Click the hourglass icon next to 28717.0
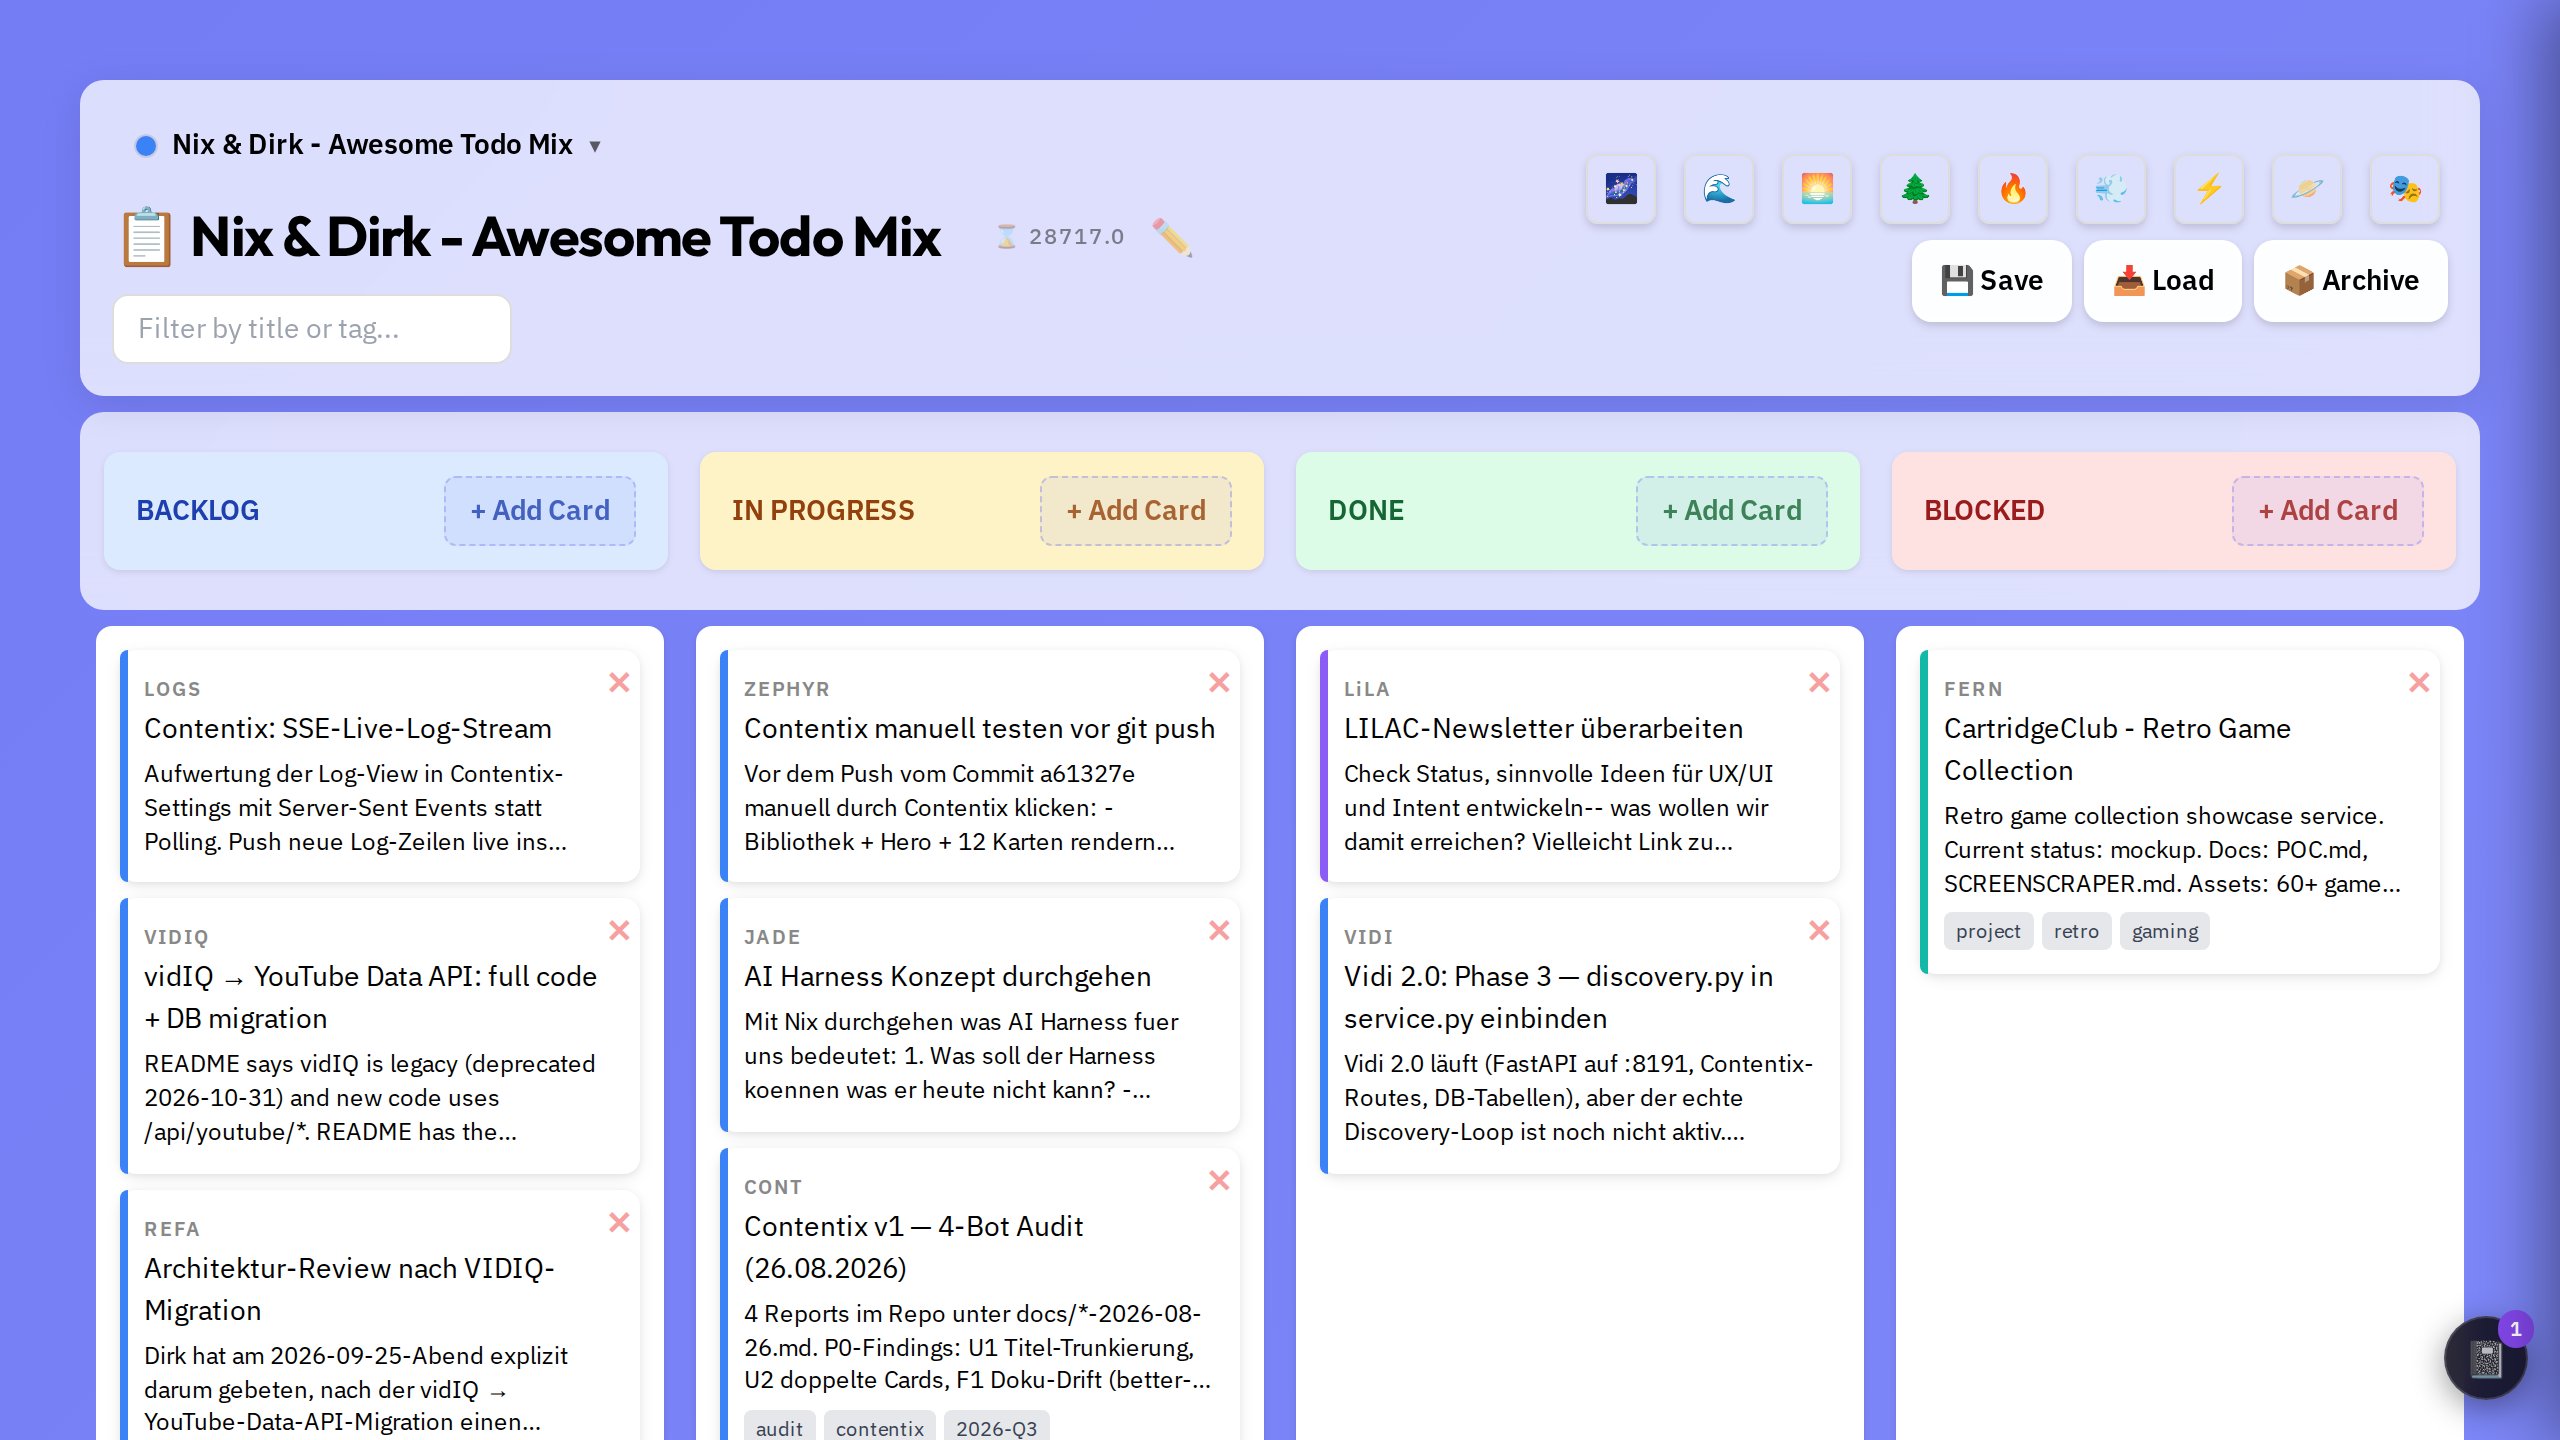 coord(1006,237)
